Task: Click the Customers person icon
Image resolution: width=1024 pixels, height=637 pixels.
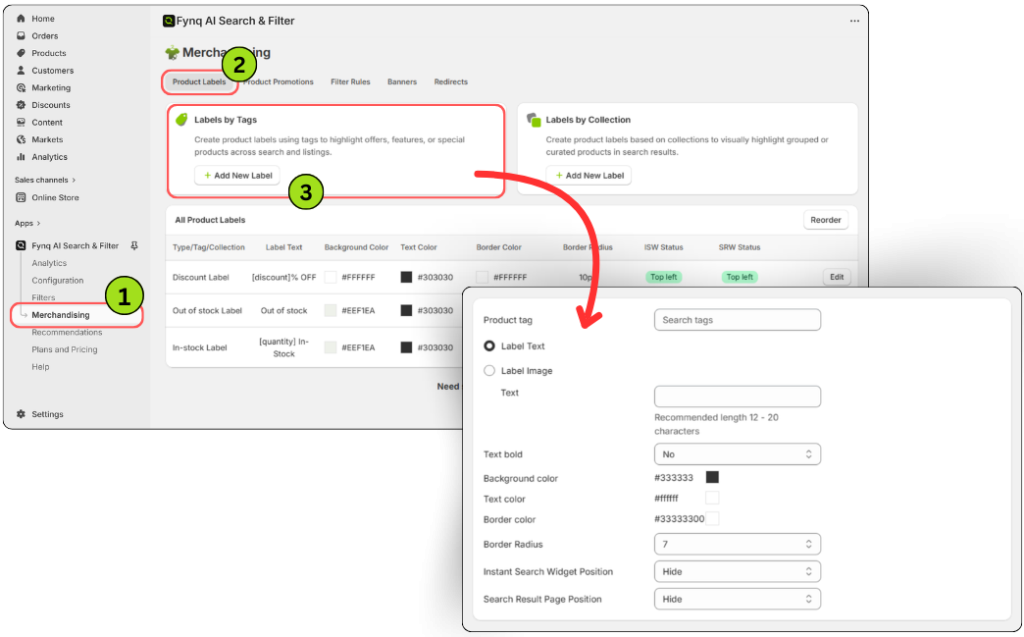Action: pos(21,70)
